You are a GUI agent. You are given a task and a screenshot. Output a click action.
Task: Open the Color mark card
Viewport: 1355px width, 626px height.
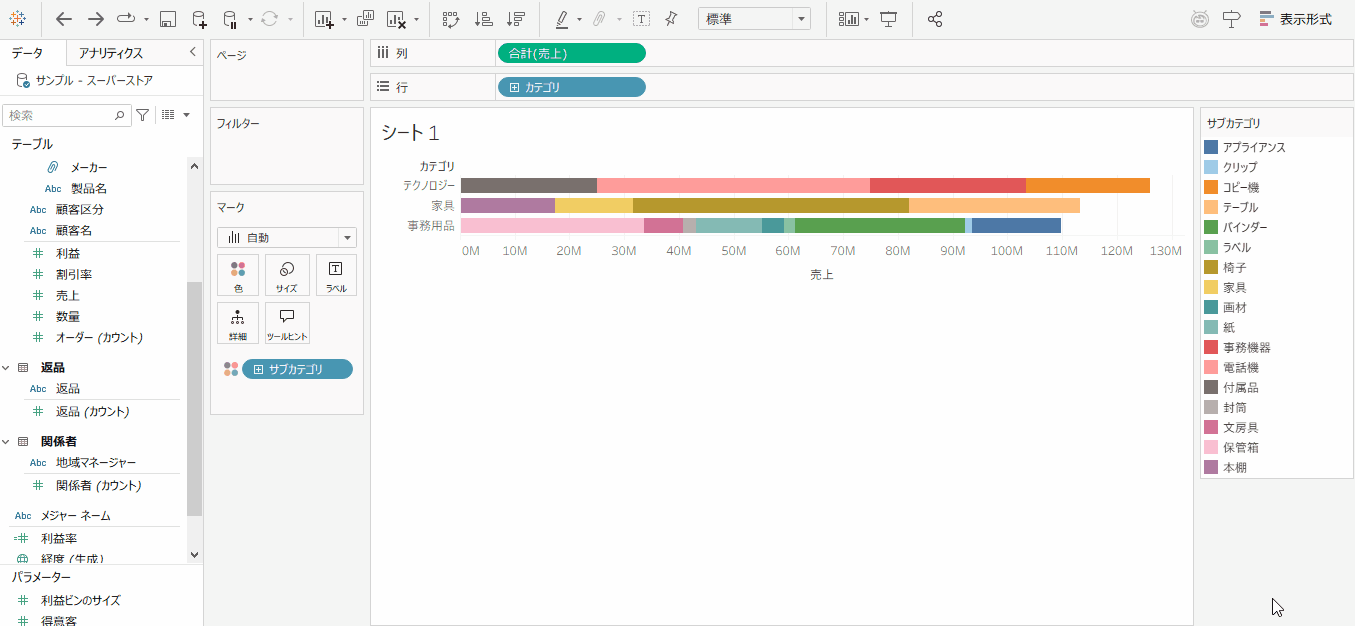(x=238, y=275)
